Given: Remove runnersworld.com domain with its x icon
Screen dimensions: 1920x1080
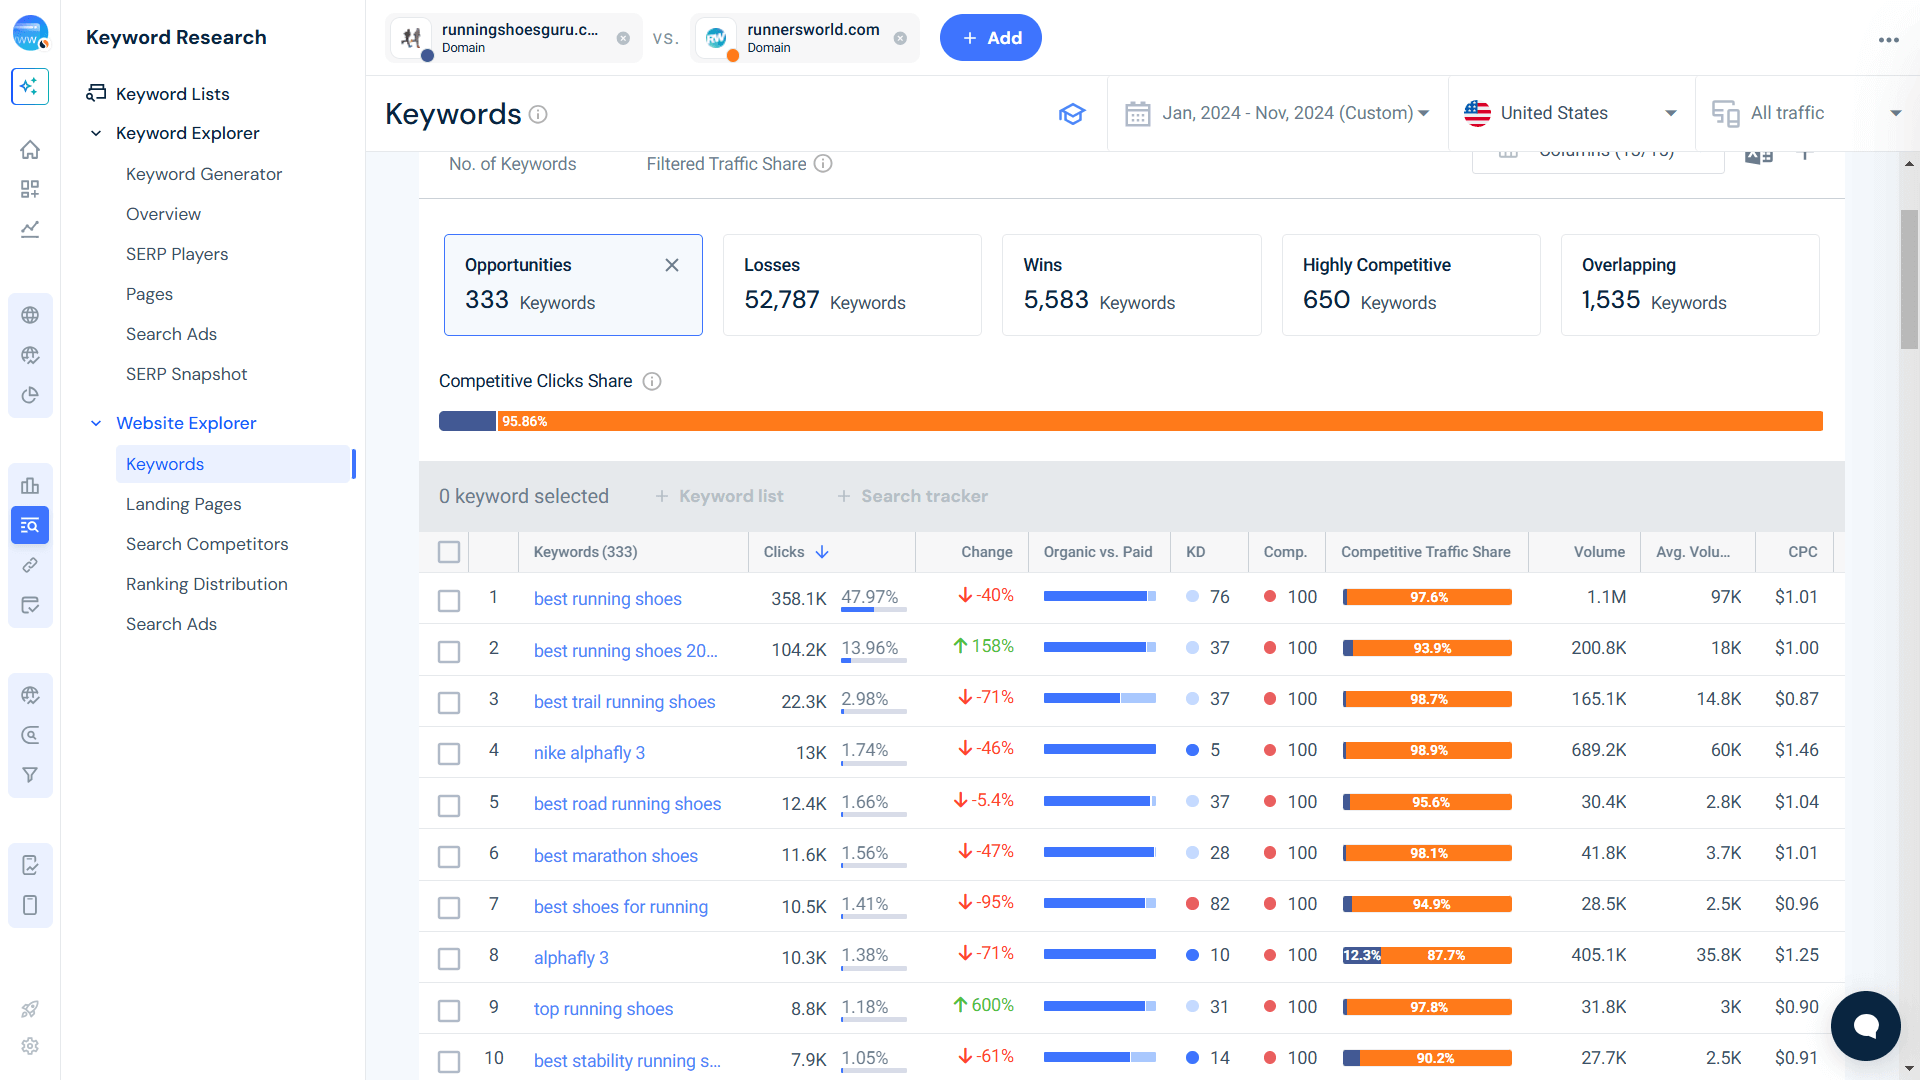Looking at the screenshot, I should (x=900, y=38).
